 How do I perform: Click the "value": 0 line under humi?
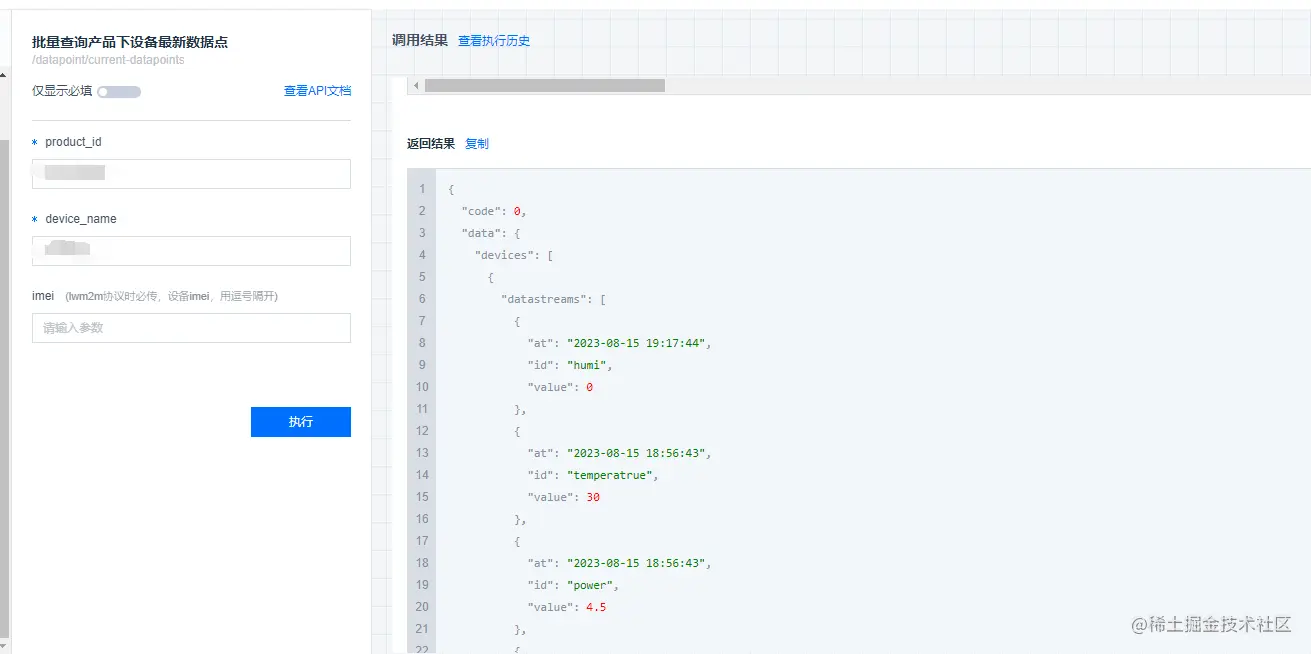click(x=560, y=387)
